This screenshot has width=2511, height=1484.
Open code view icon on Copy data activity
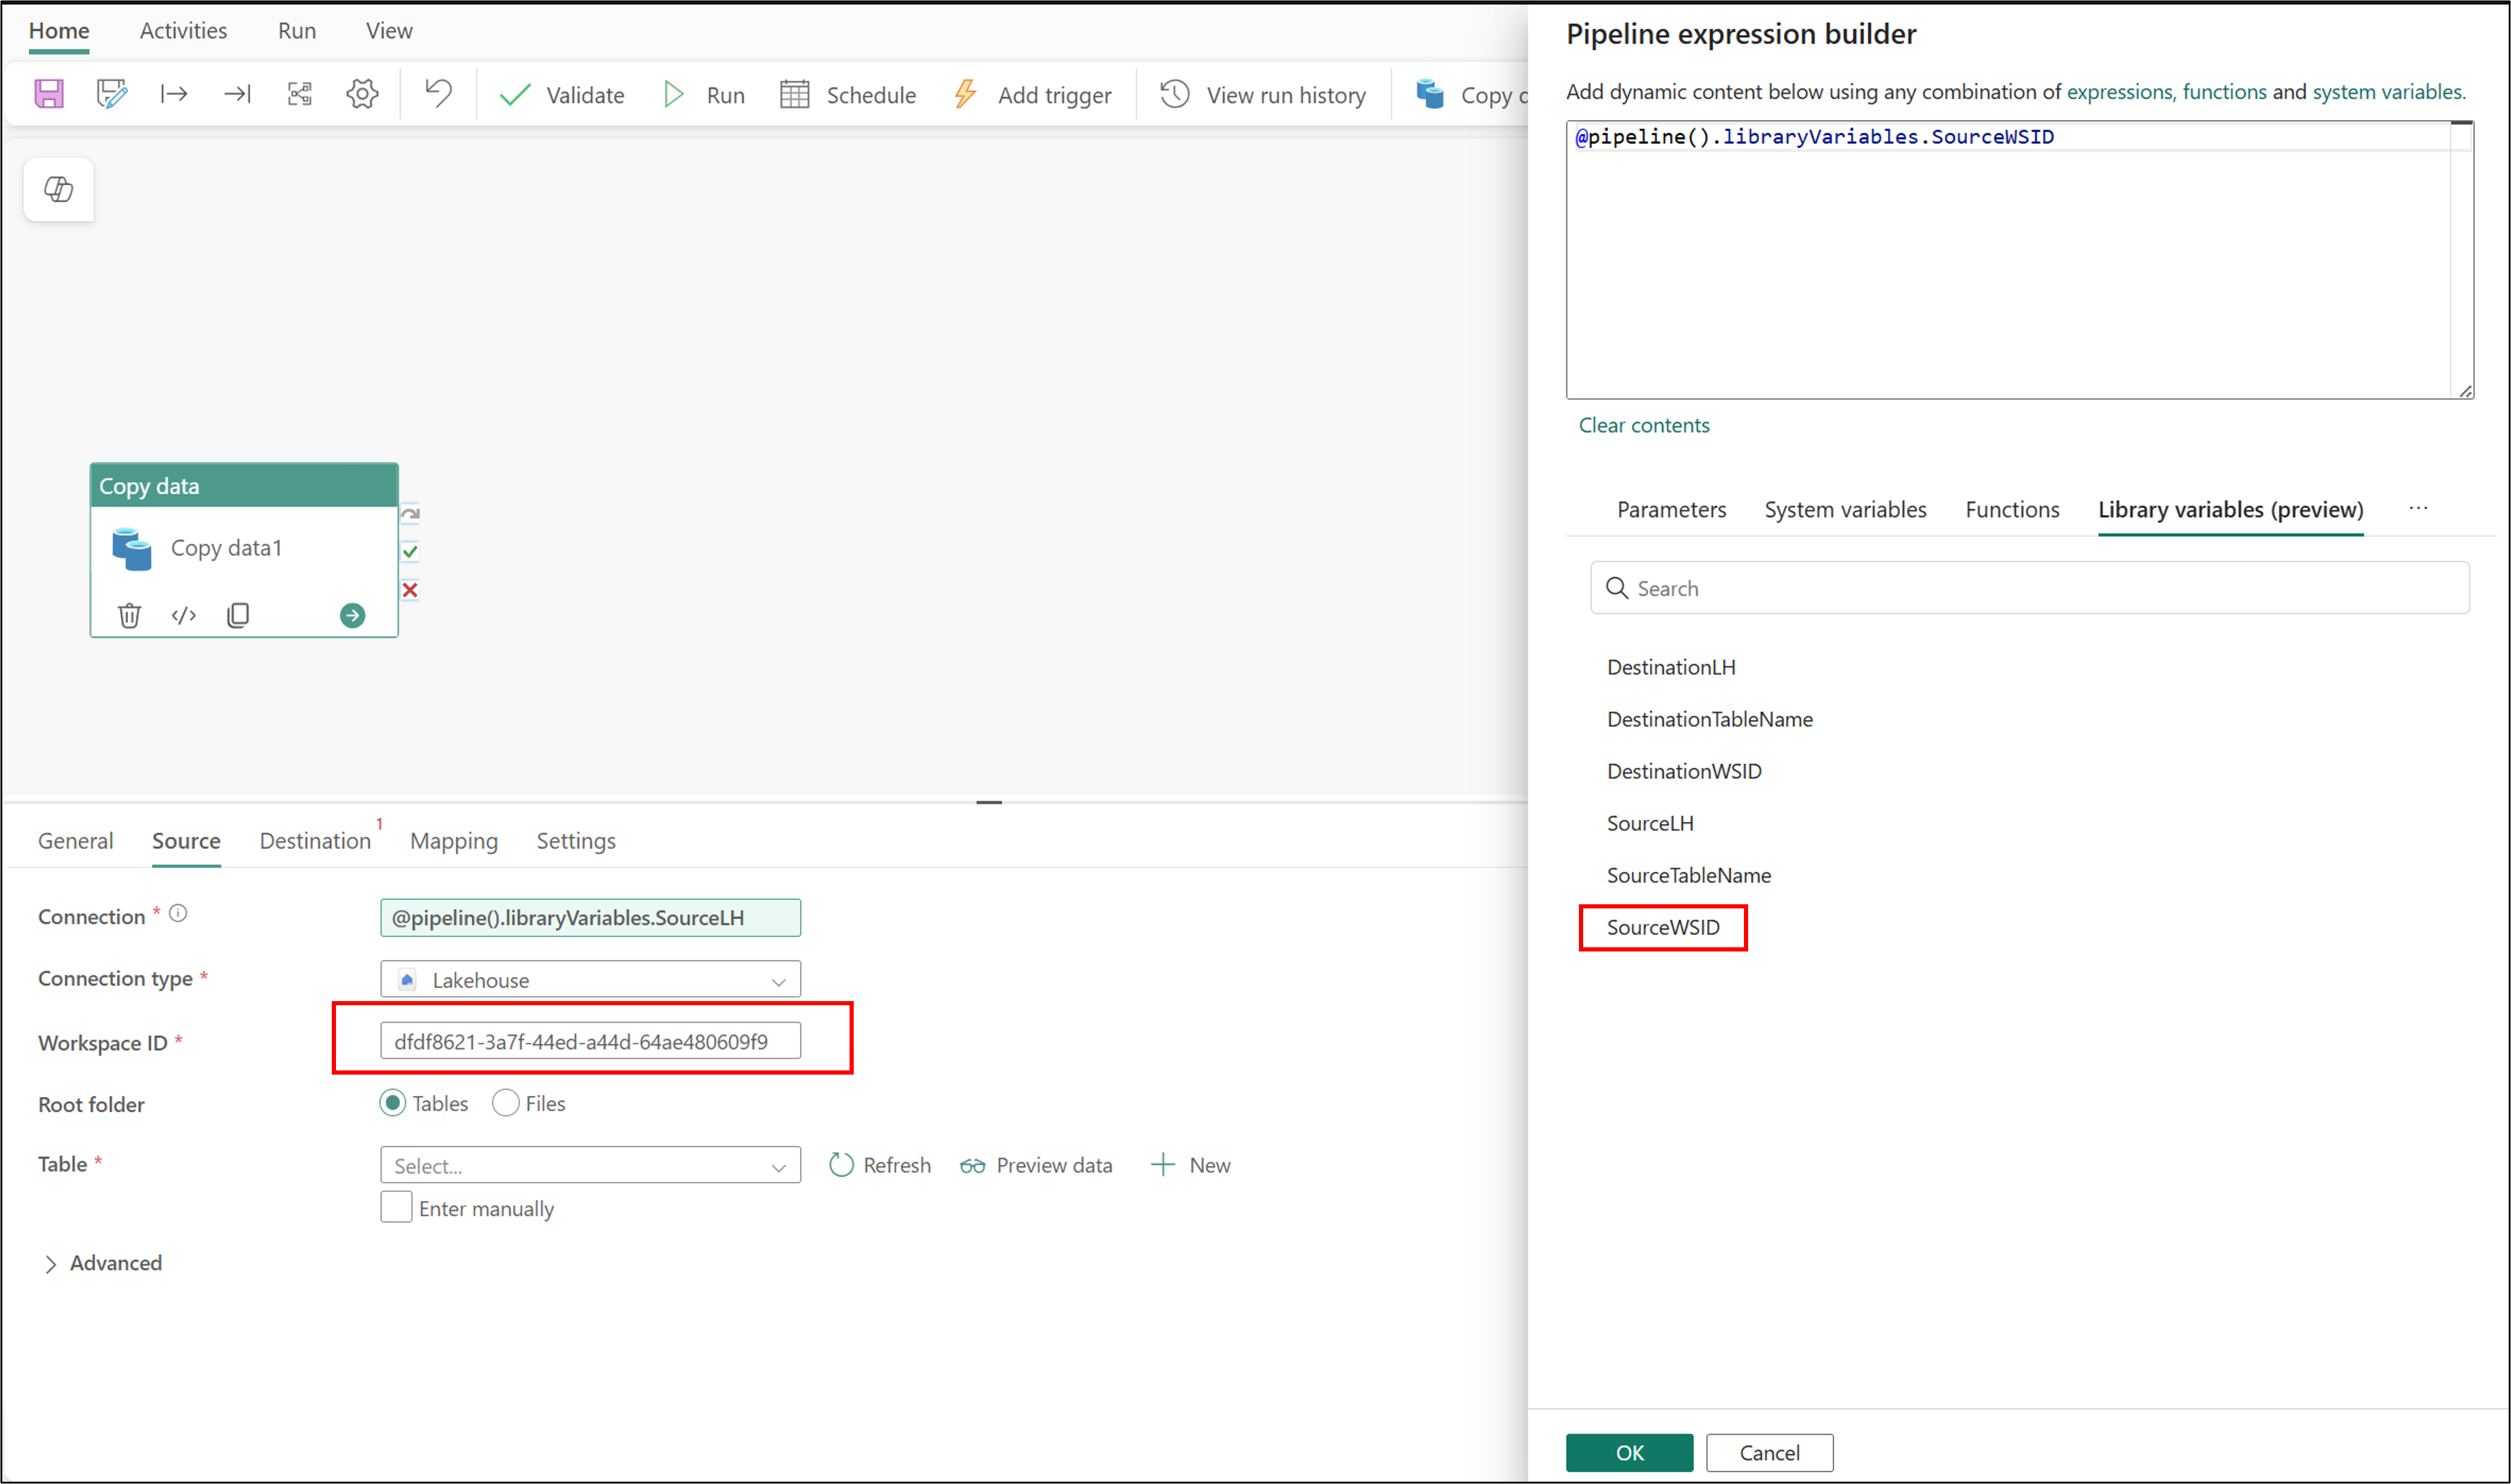pos(184,615)
